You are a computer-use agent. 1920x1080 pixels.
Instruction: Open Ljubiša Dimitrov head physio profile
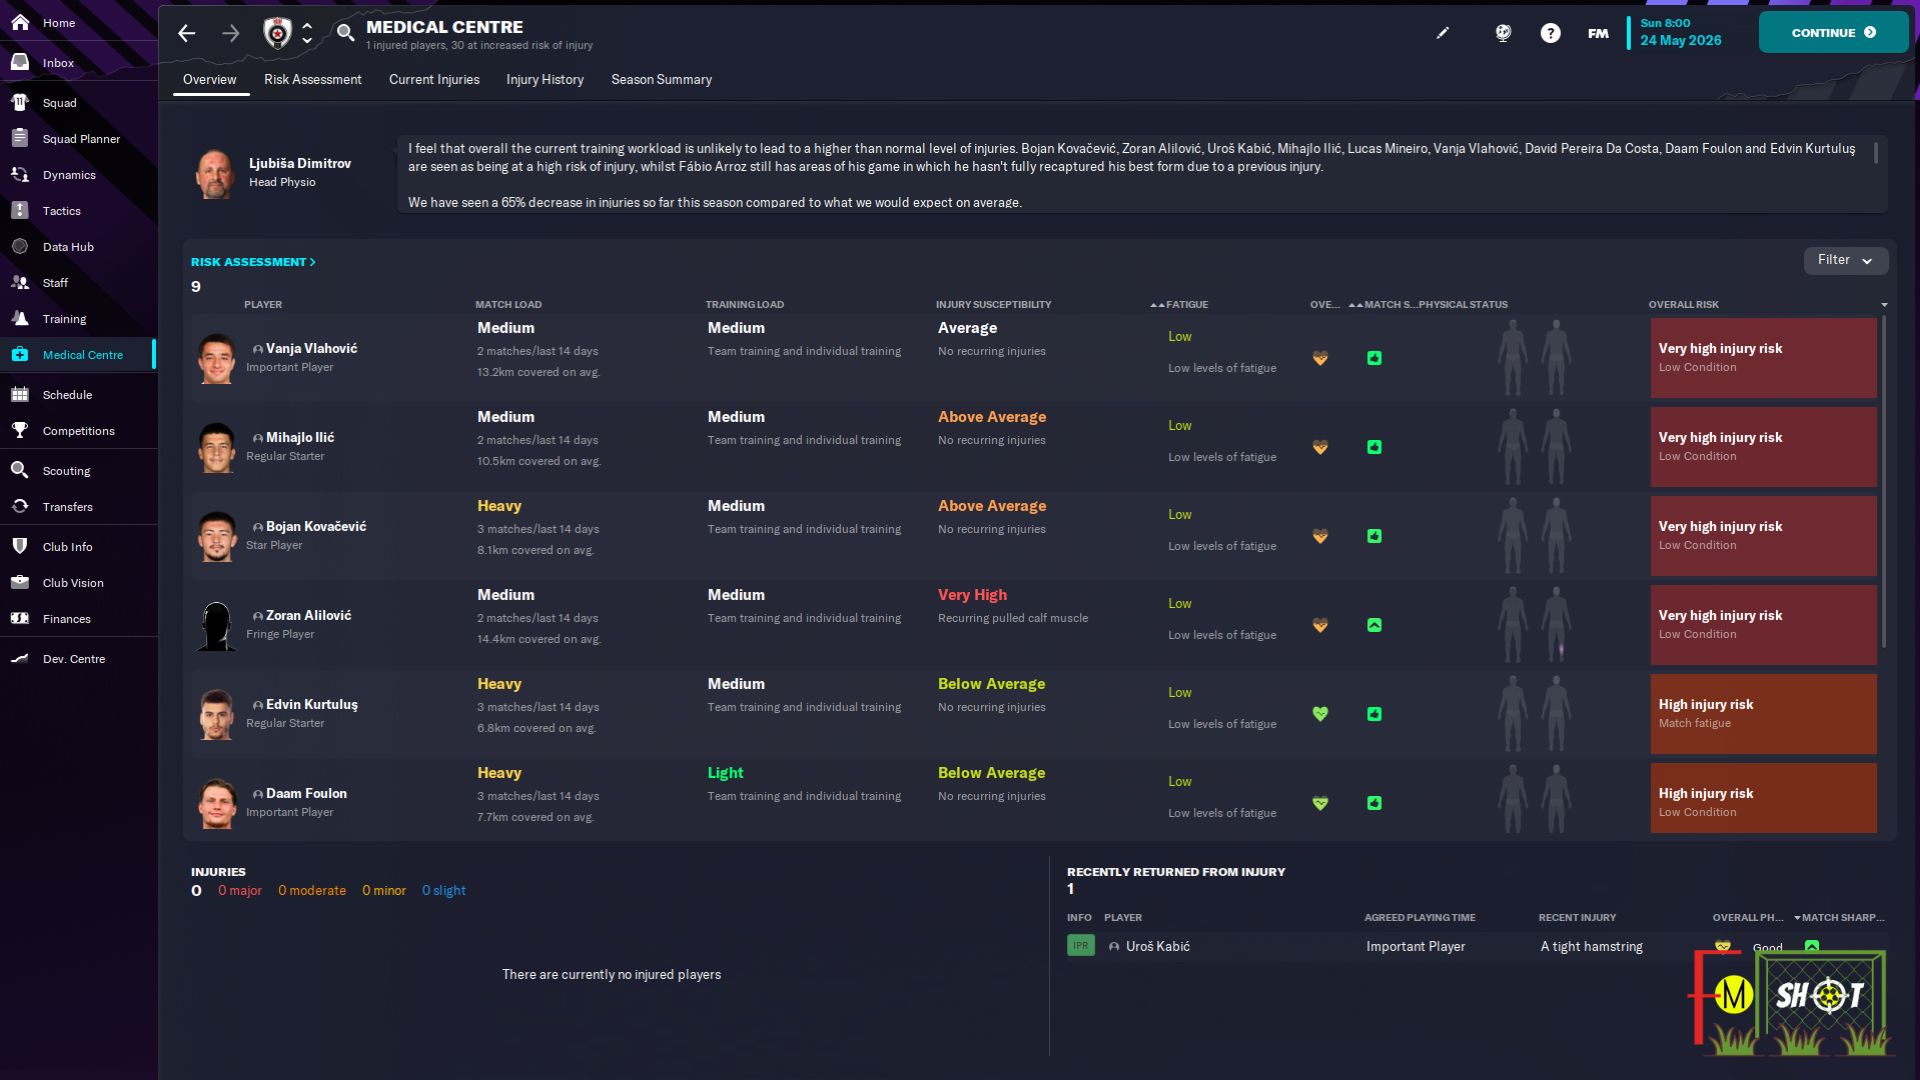point(300,163)
